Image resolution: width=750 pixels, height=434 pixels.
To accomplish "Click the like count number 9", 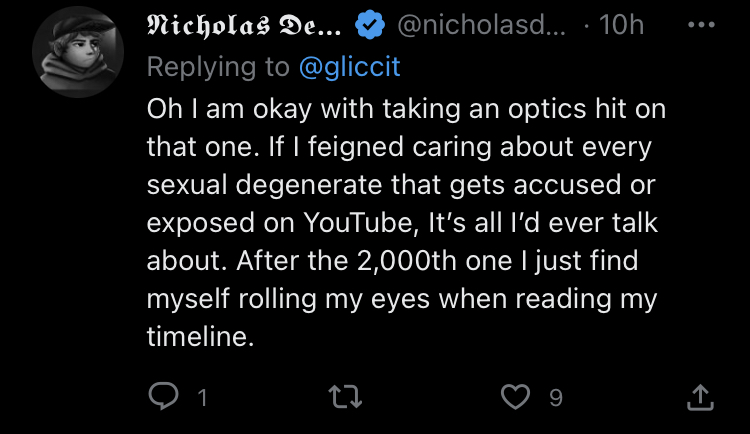I will coord(555,398).
